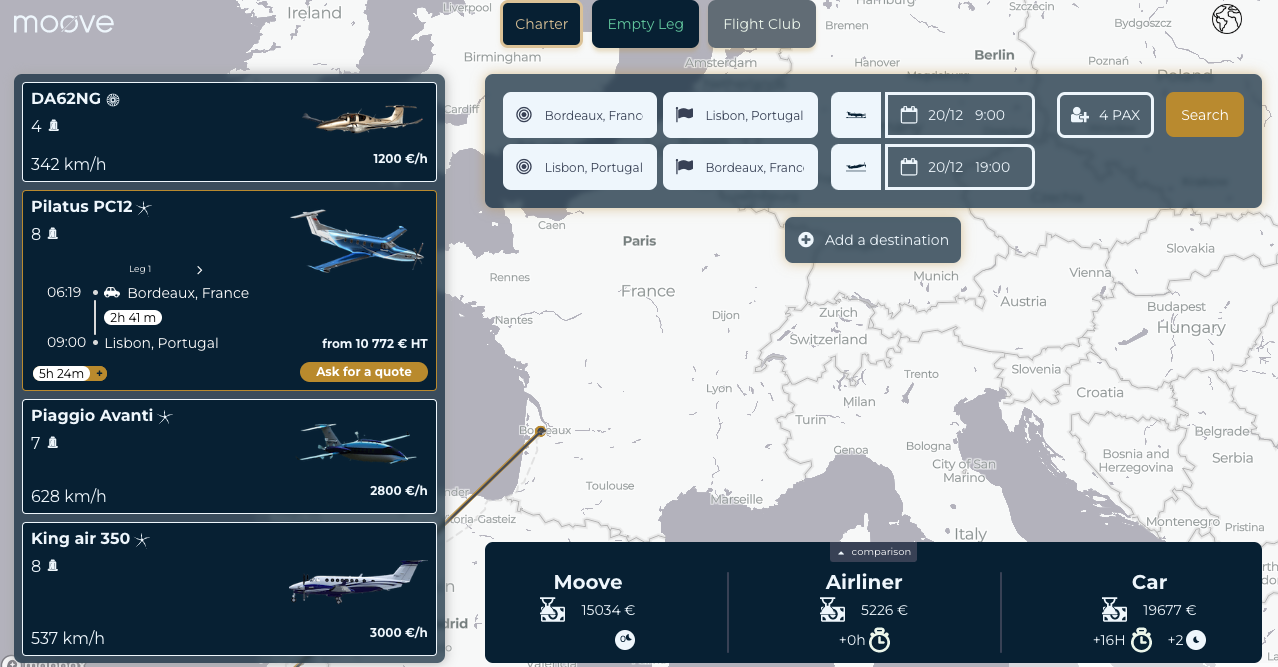Click the Car stopwatch icon
This screenshot has height=667, width=1278.
pyautogui.click(x=1141, y=640)
